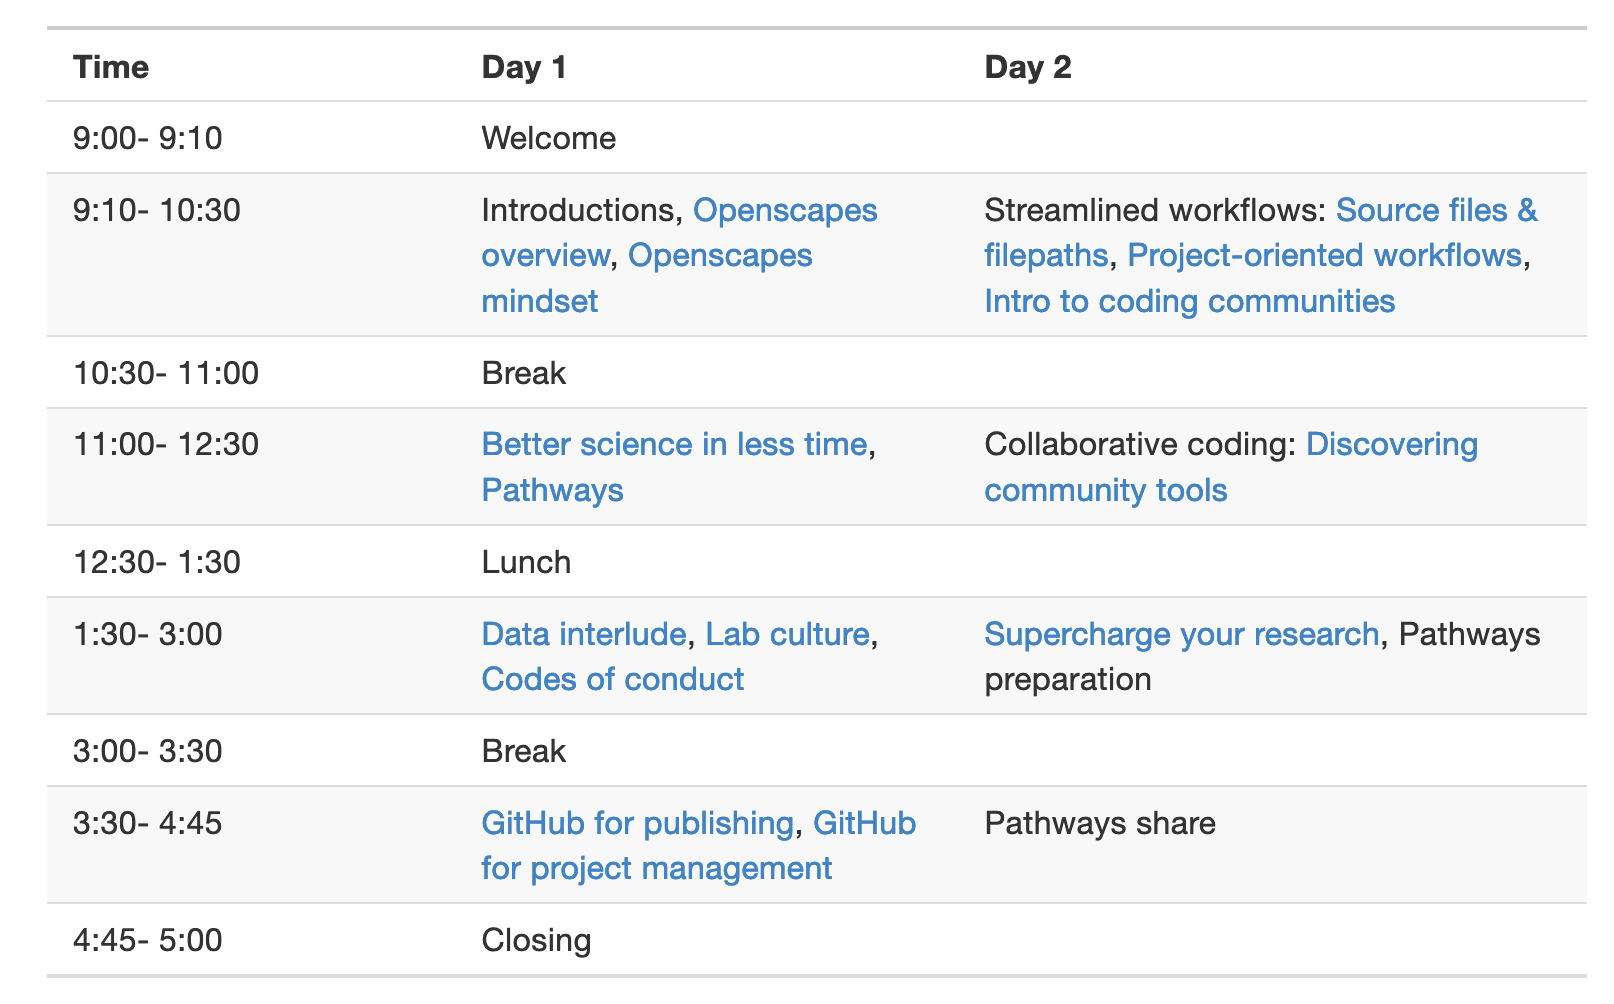Follow Discovering community tools link
Viewport: 1614px width, 1004px height.
point(1391,445)
